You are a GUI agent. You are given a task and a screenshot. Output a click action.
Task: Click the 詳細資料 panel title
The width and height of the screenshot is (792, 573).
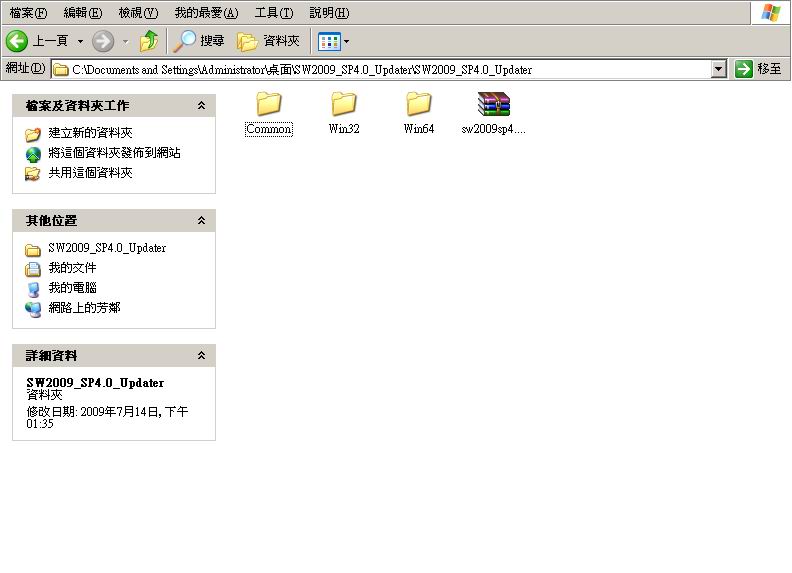tap(52, 355)
